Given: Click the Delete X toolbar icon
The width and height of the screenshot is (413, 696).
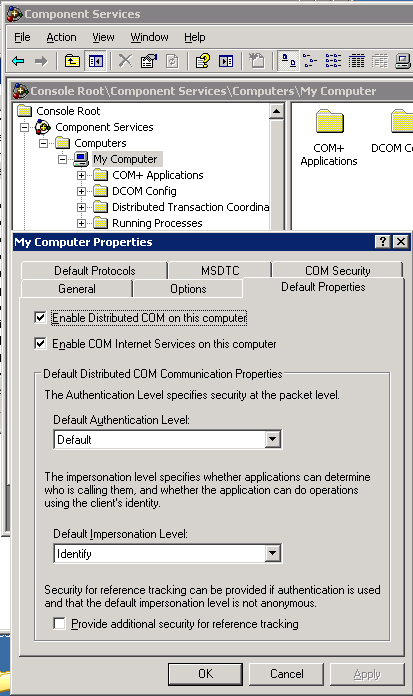Looking at the screenshot, I should pos(126,61).
